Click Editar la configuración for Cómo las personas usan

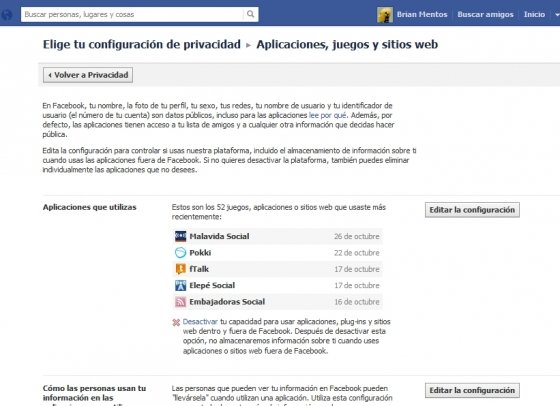pyautogui.click(x=472, y=390)
